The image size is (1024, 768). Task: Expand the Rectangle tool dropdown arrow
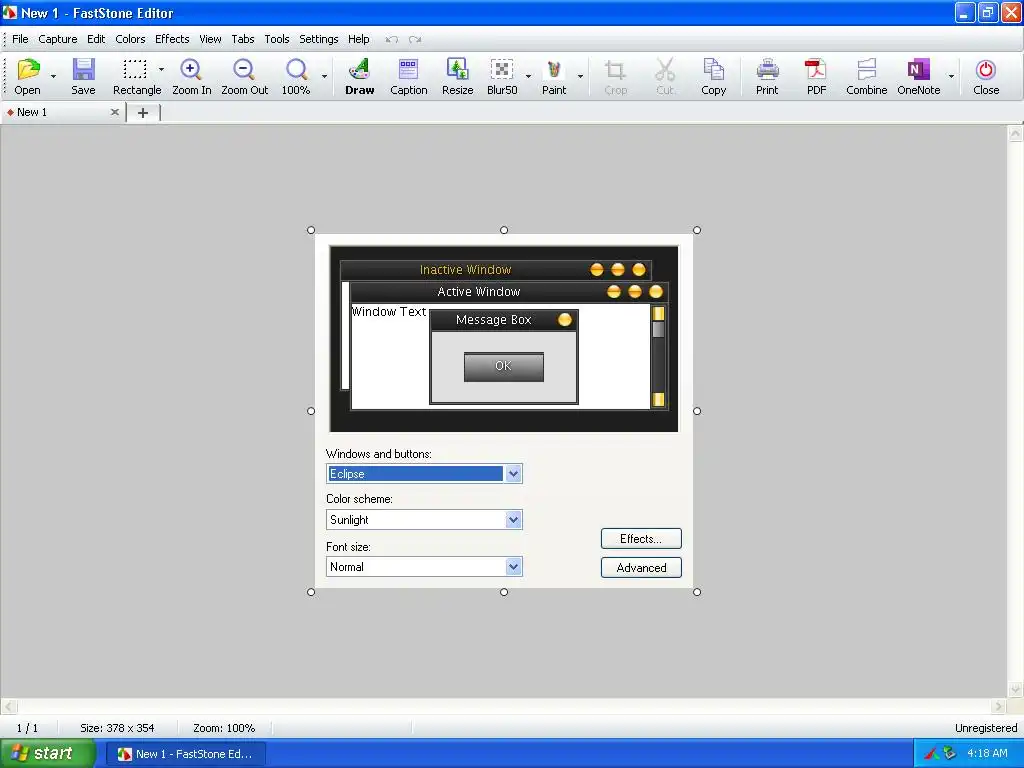(x=161, y=69)
